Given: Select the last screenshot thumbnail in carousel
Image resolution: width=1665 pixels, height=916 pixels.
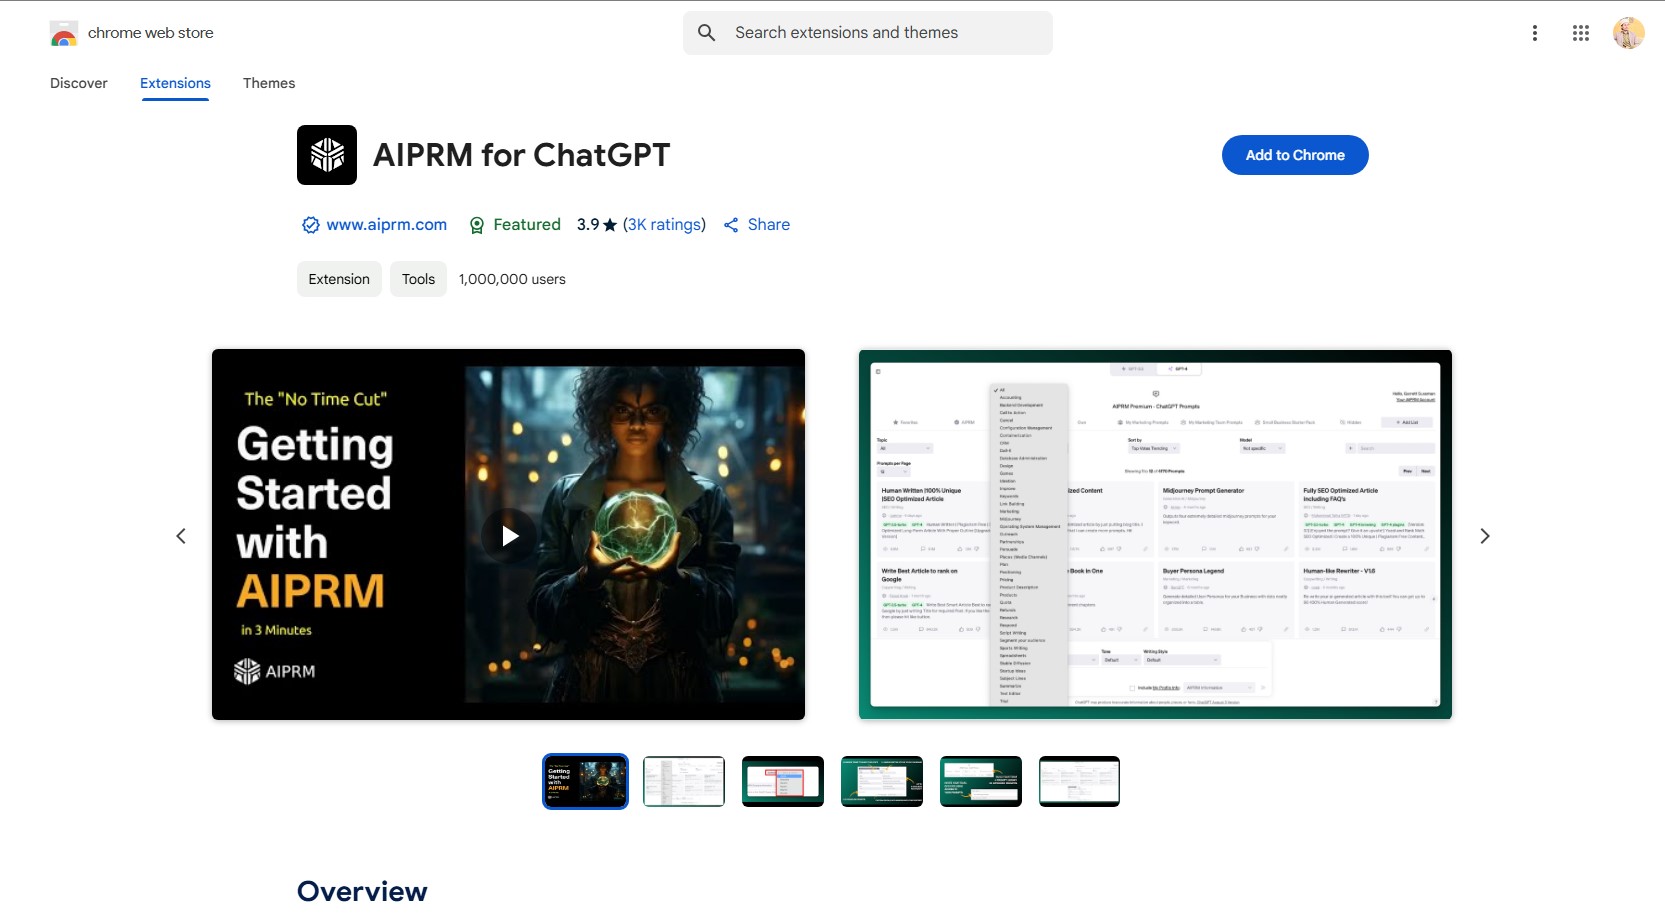Looking at the screenshot, I should [x=1078, y=781].
